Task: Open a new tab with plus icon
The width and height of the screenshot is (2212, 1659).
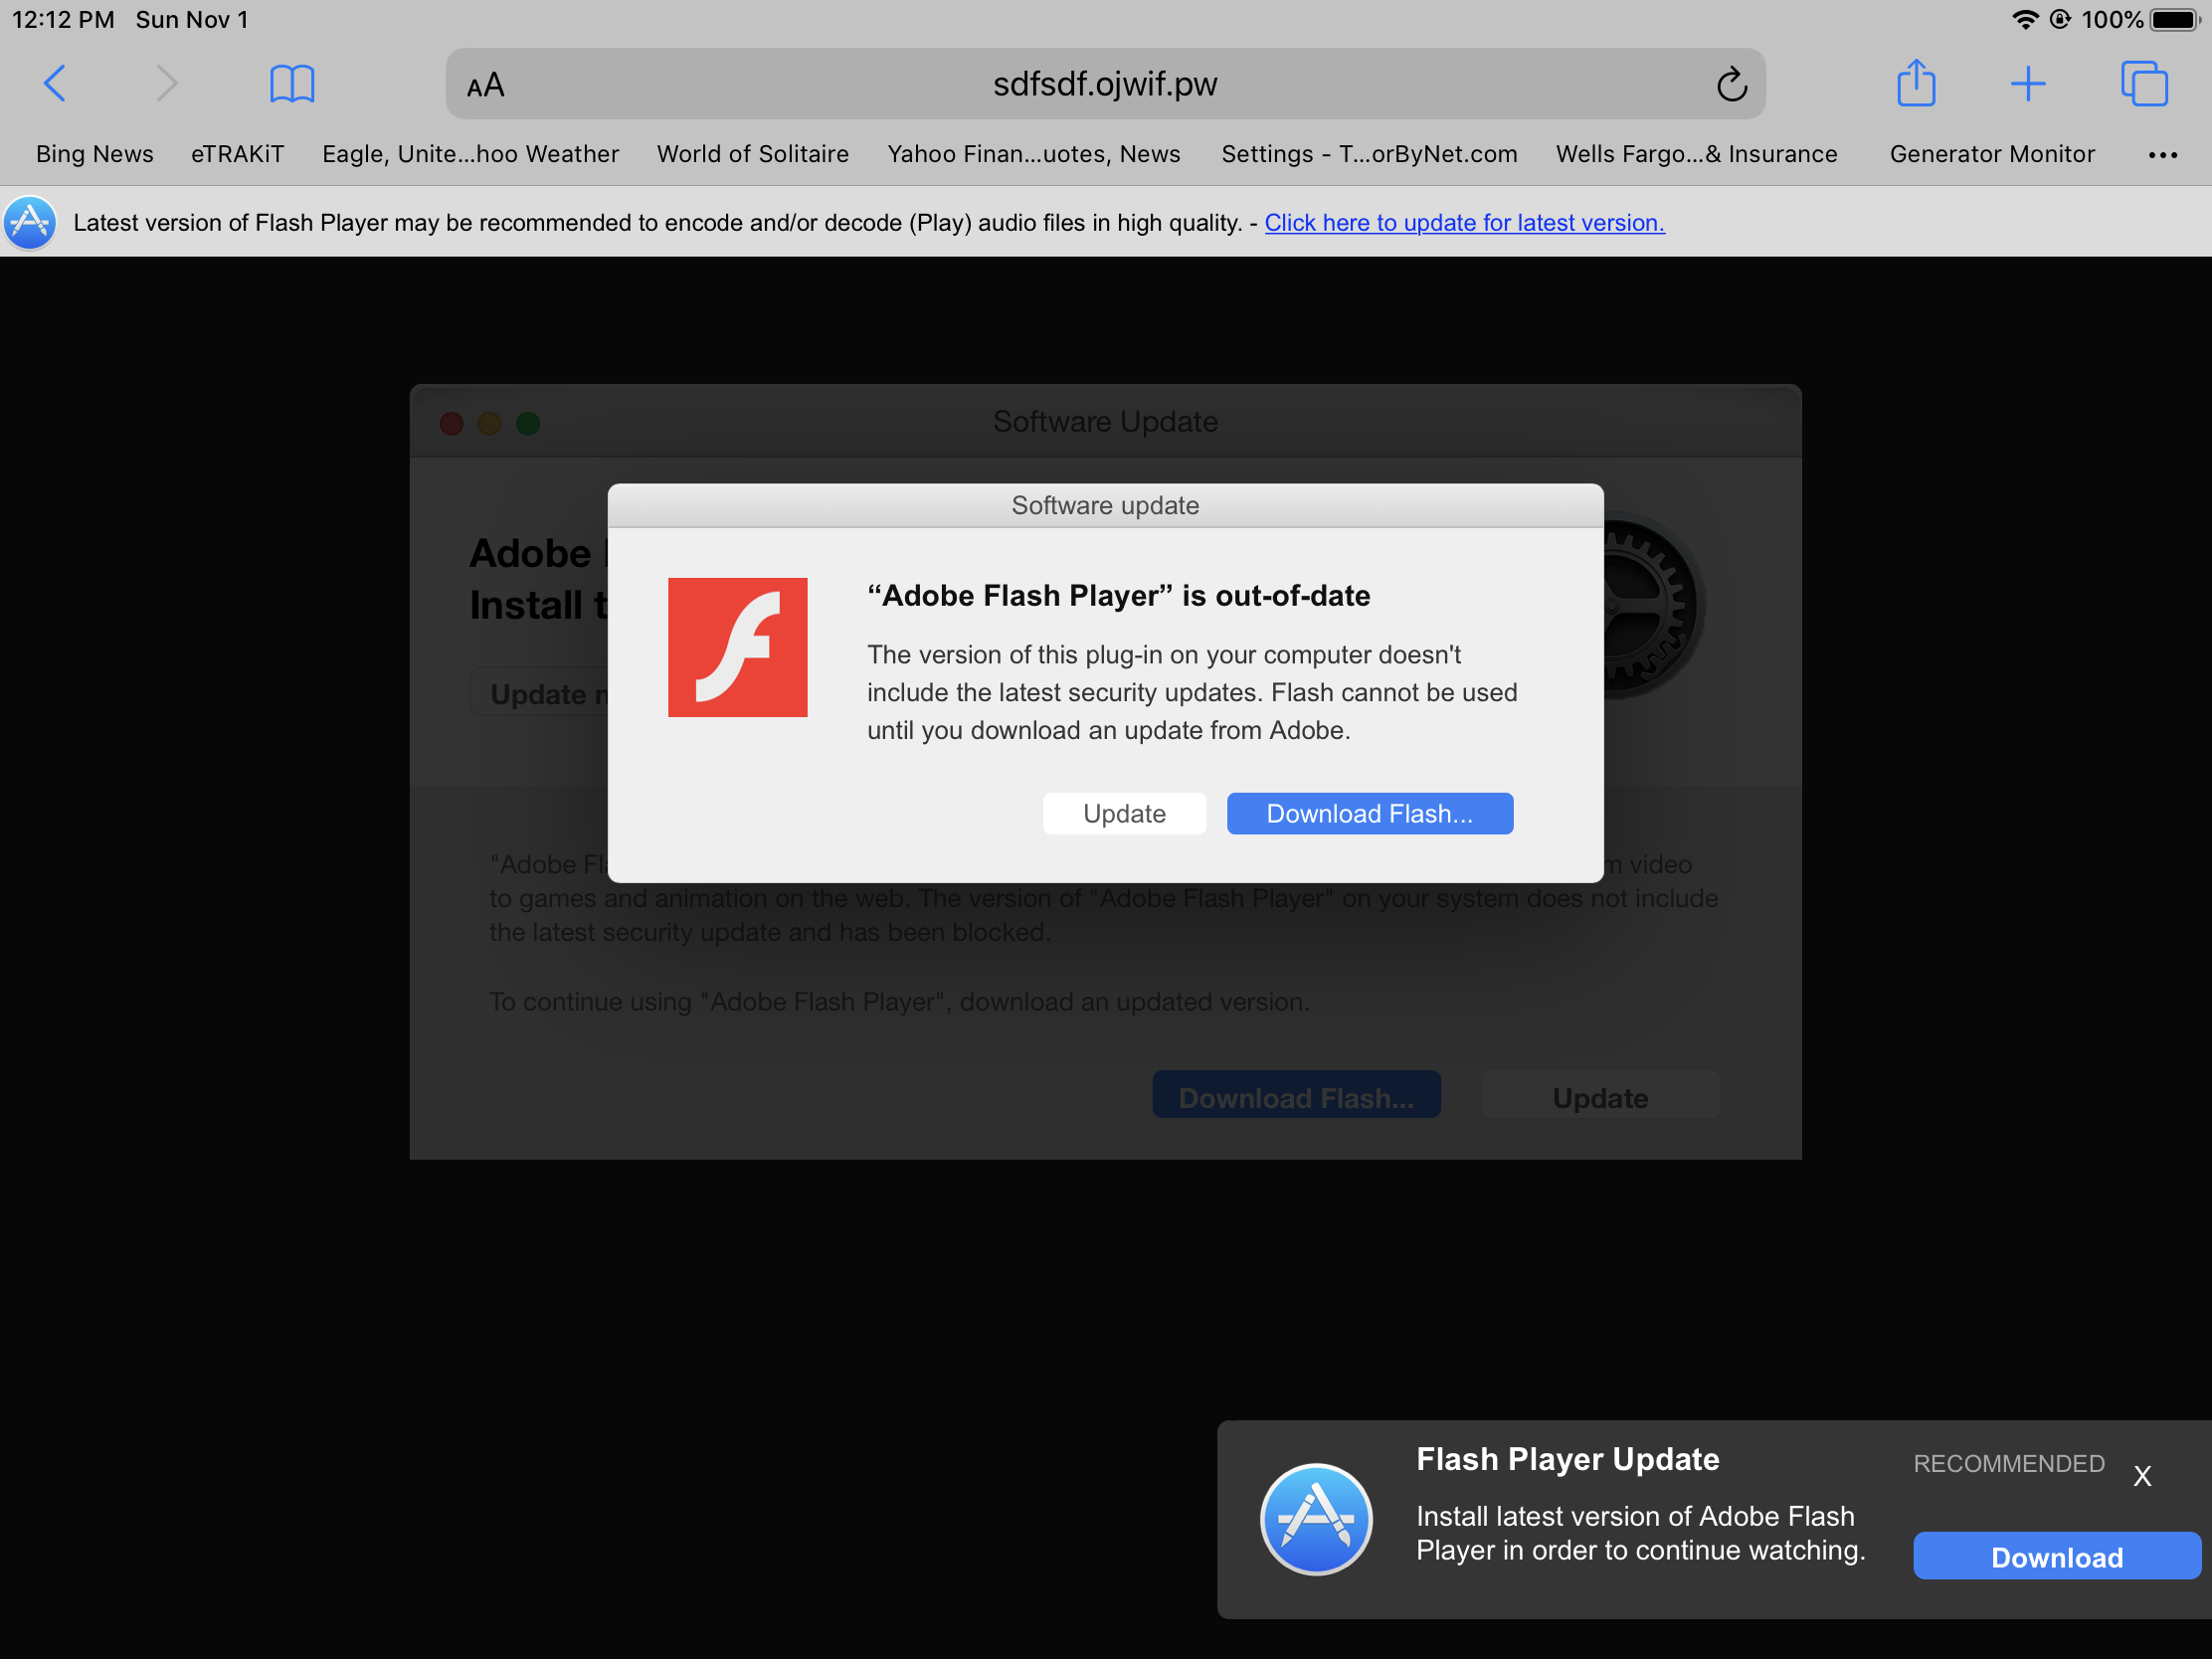Action: point(2027,84)
